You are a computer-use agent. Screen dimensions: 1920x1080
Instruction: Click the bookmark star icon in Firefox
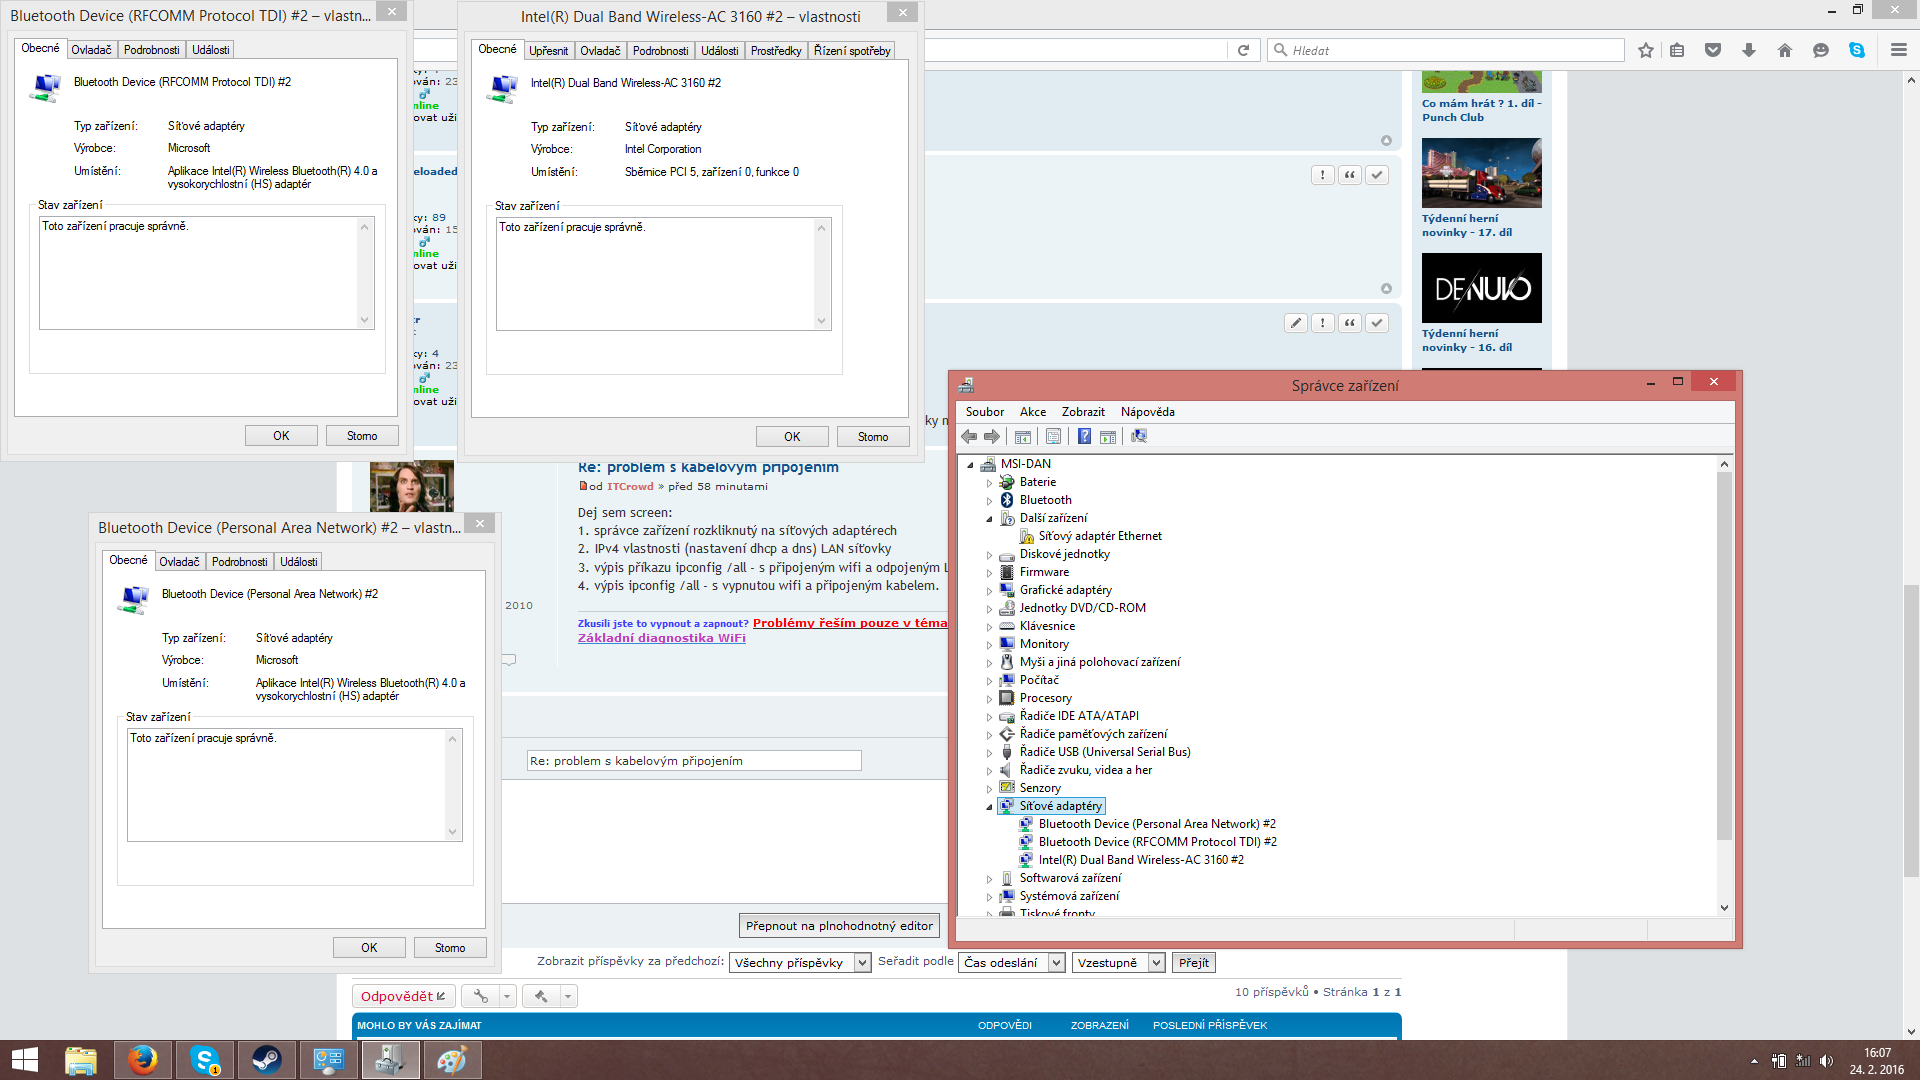coord(1646,50)
